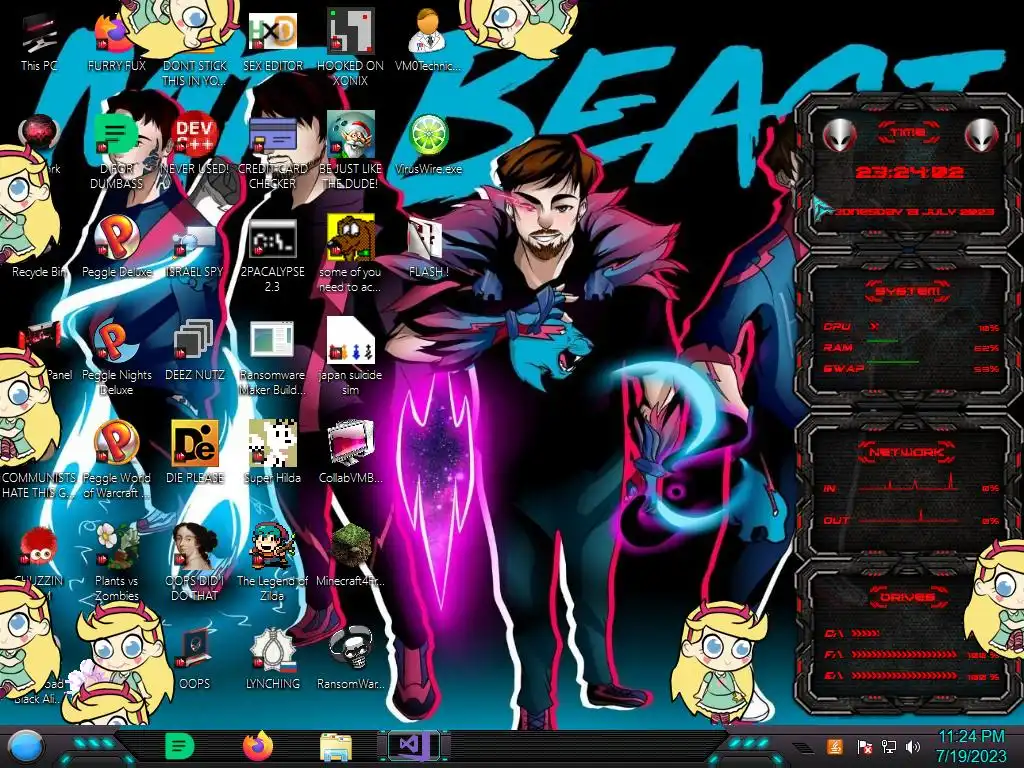Viewport: 1024px width, 768px height.
Task: Launch Firefox from the taskbar
Action: pyautogui.click(x=258, y=746)
